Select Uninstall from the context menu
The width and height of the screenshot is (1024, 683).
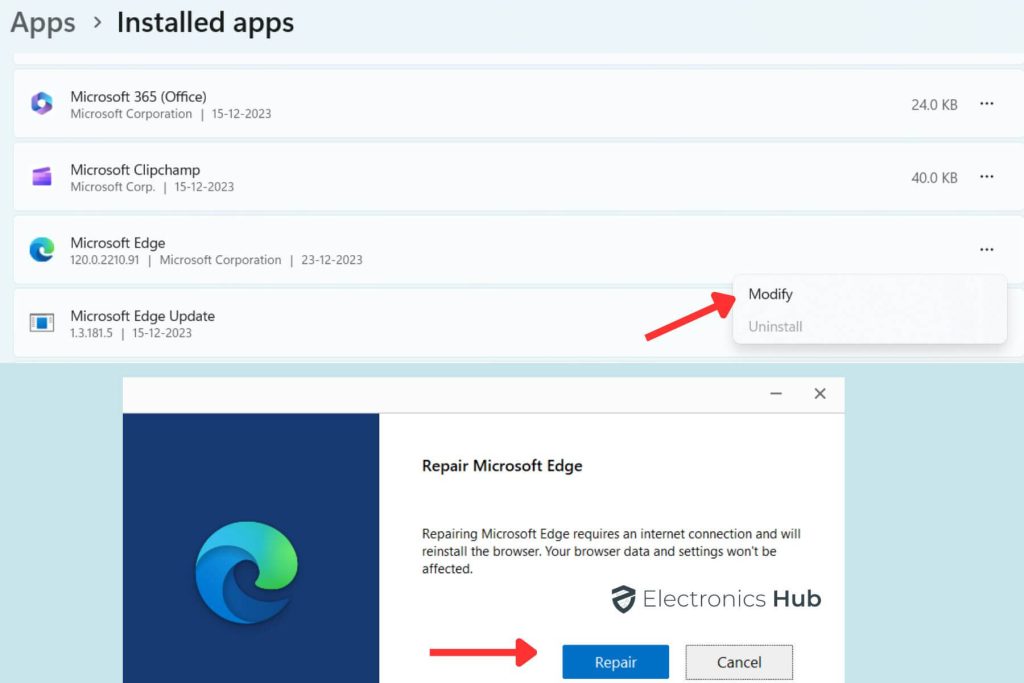(x=776, y=326)
